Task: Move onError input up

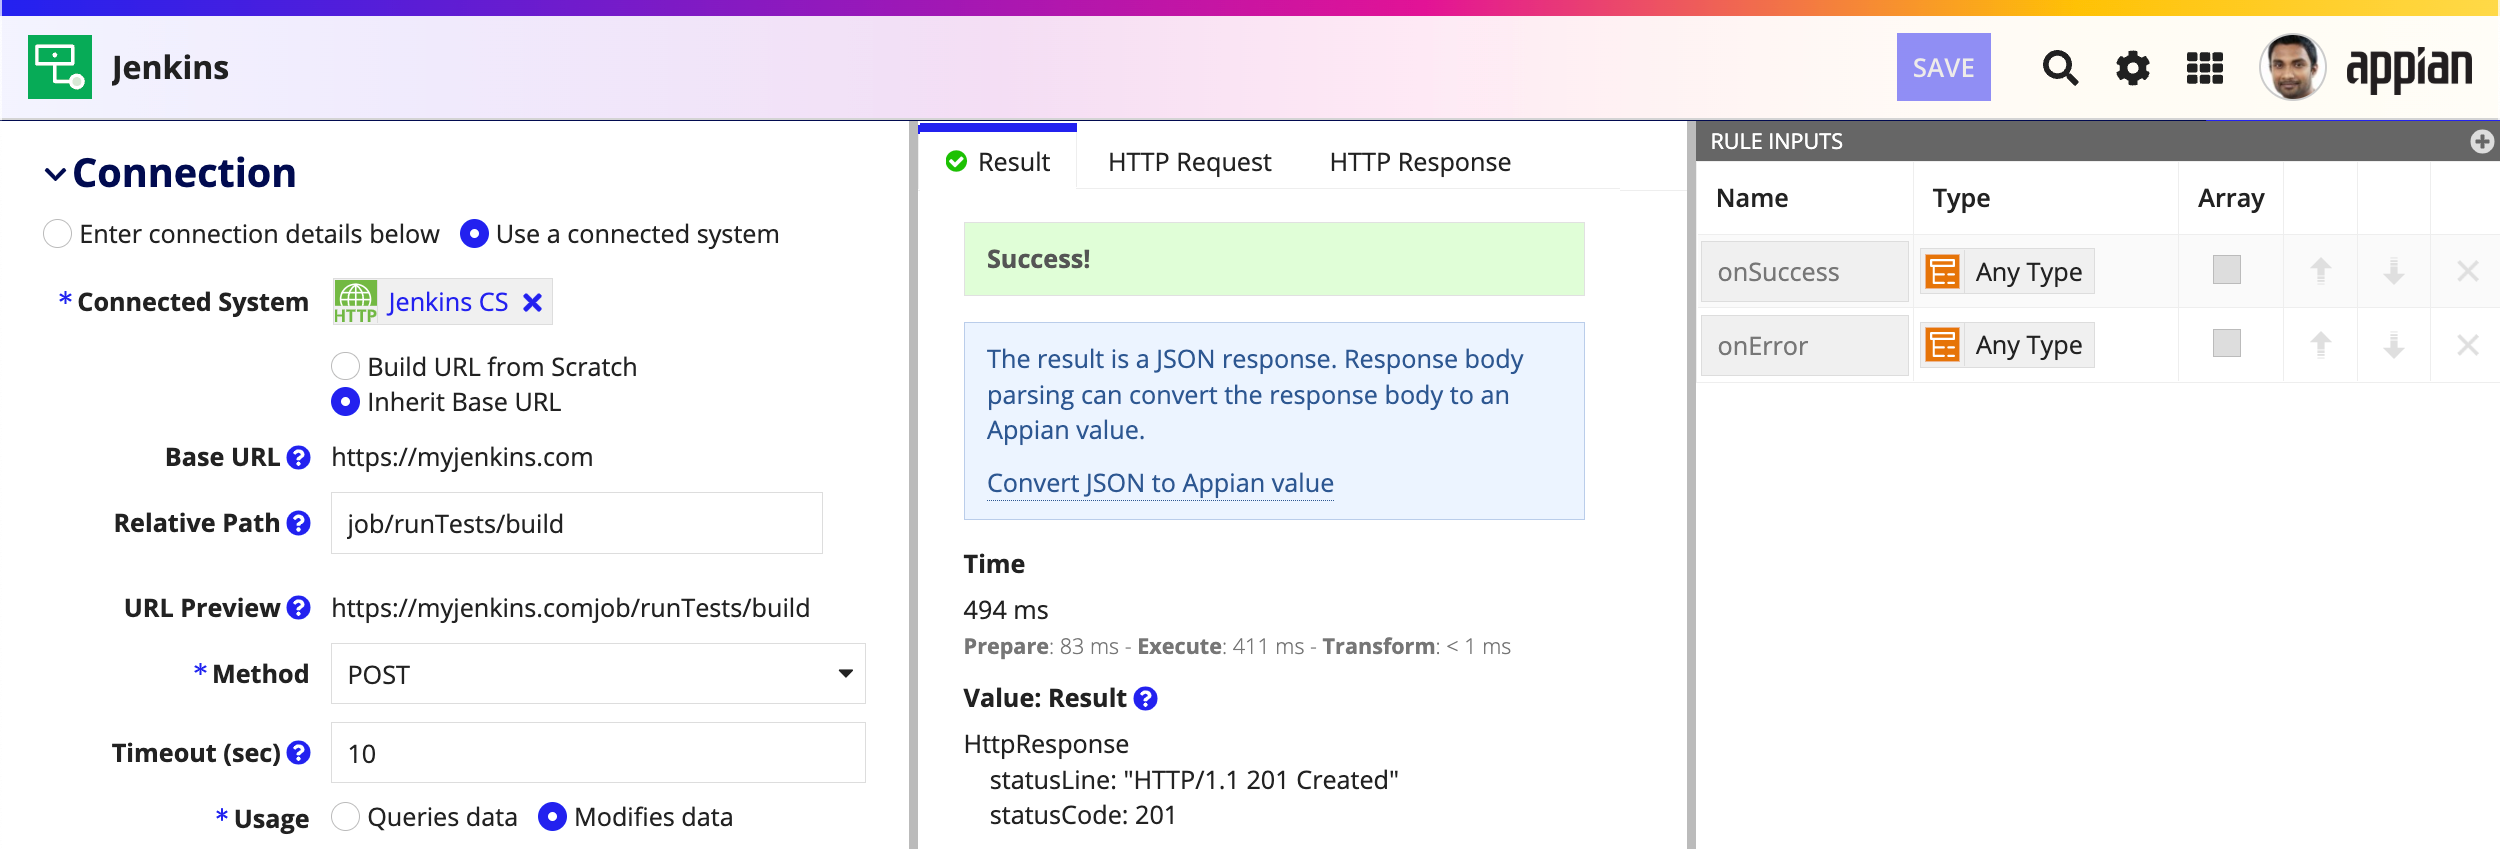Action: click(2320, 345)
